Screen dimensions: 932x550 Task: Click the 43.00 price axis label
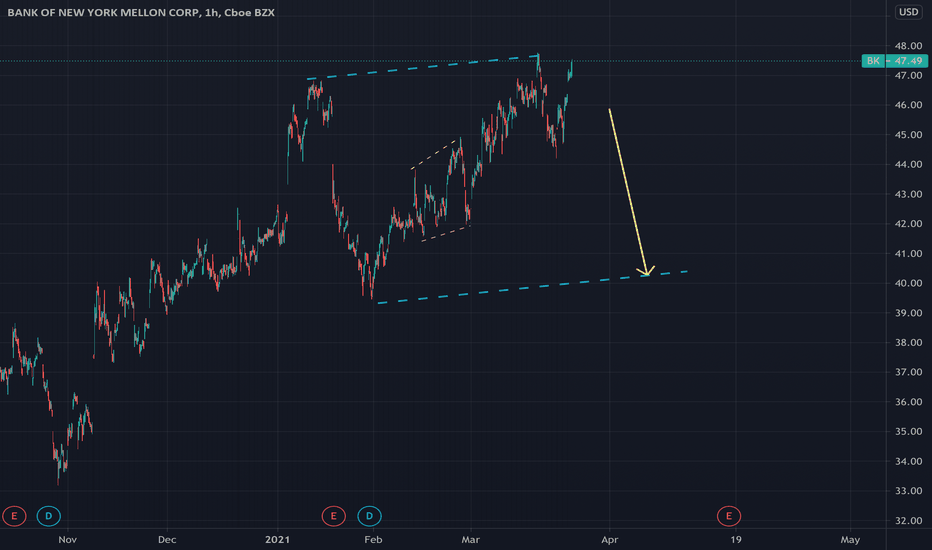pos(908,194)
